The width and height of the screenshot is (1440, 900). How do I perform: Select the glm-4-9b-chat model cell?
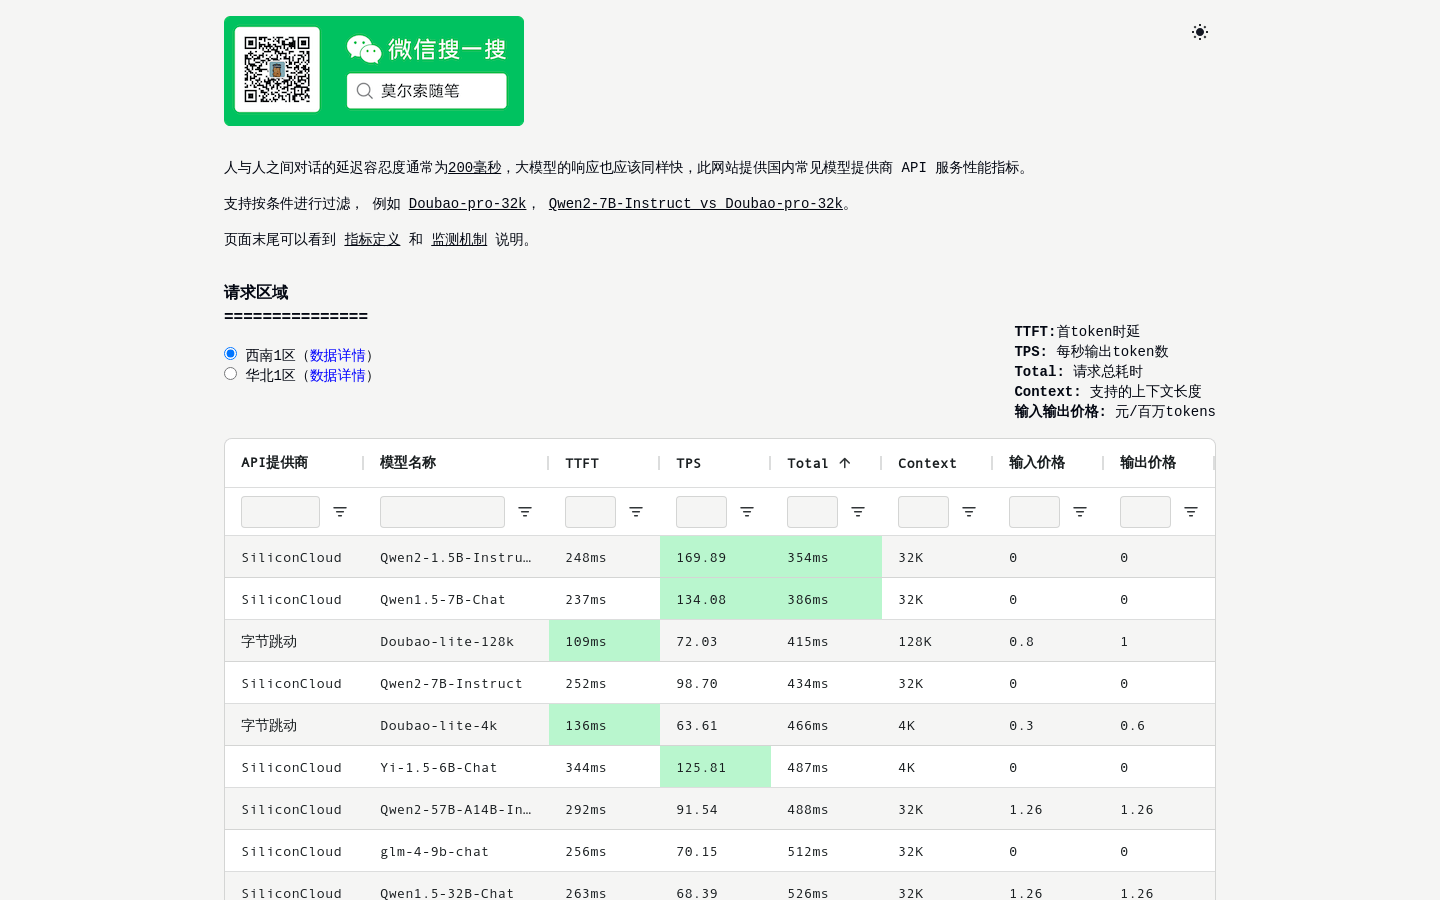(x=456, y=851)
